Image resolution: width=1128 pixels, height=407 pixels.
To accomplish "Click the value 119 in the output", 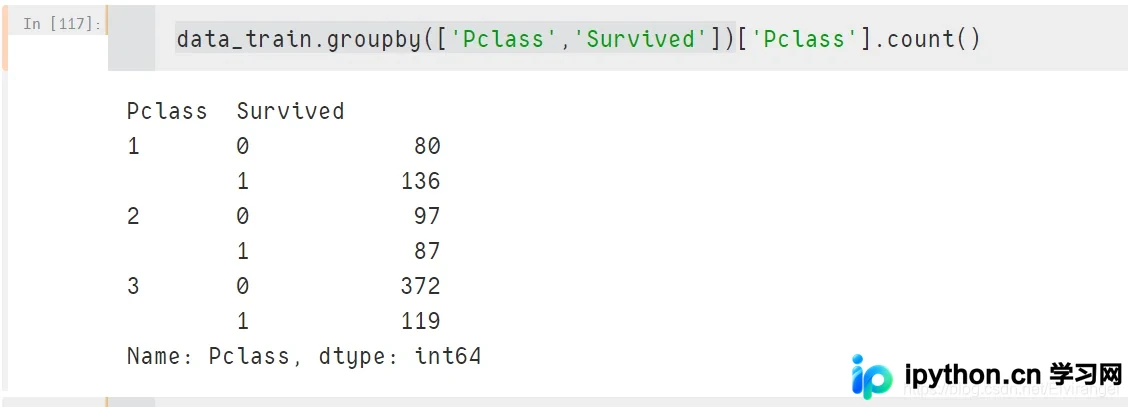I will click(x=421, y=321).
